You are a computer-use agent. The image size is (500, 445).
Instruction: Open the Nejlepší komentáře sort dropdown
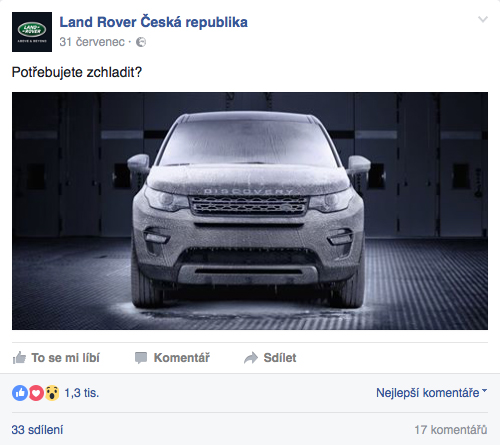(x=432, y=393)
